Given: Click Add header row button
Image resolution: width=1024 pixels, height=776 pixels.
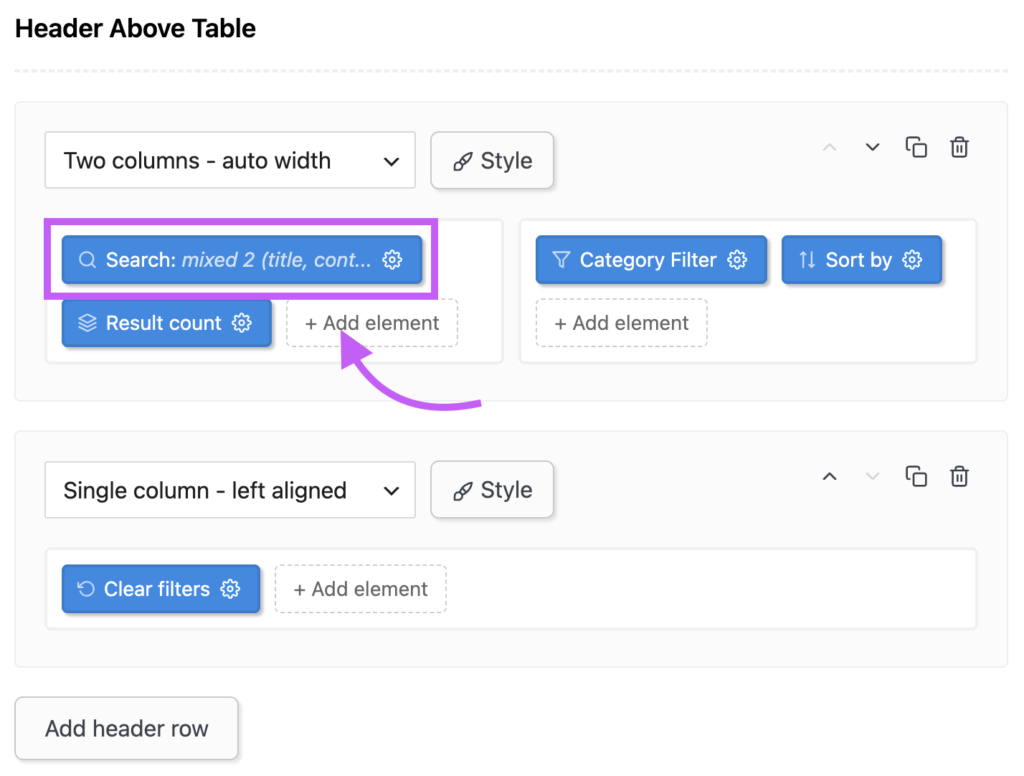Looking at the screenshot, I should pos(127,728).
